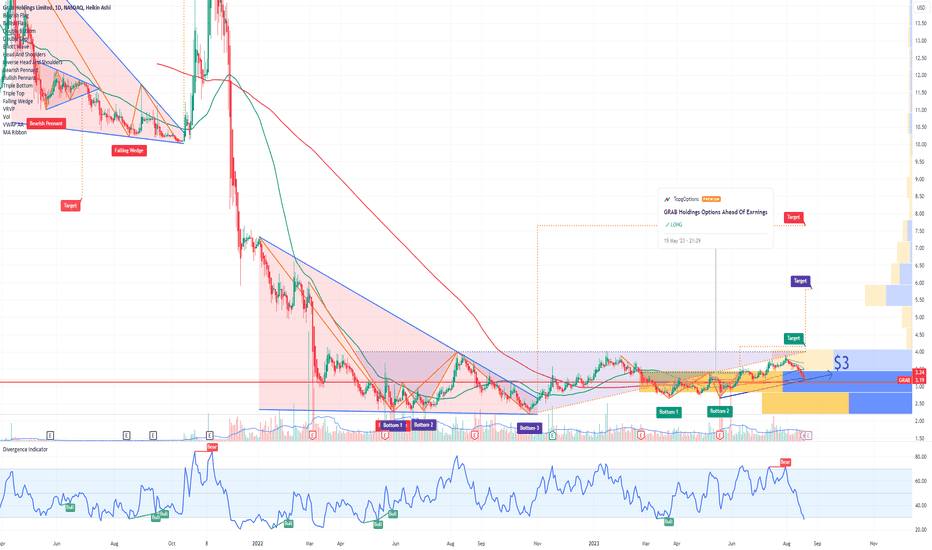Select Vol in the indicator legend
Image resolution: width=932 pixels, height=550 pixels.
click(x=7, y=117)
